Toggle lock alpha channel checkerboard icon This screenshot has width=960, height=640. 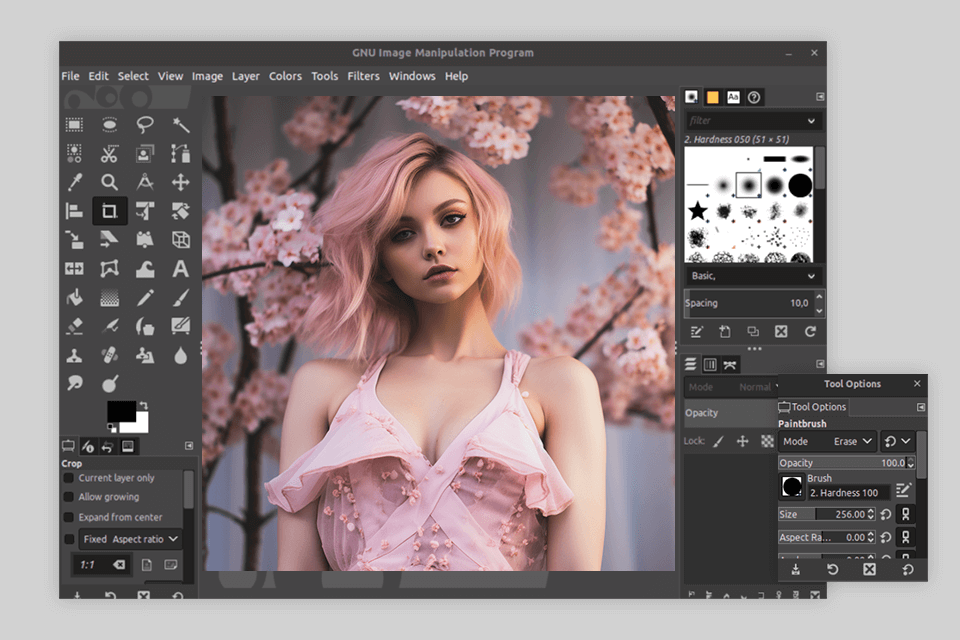767,441
